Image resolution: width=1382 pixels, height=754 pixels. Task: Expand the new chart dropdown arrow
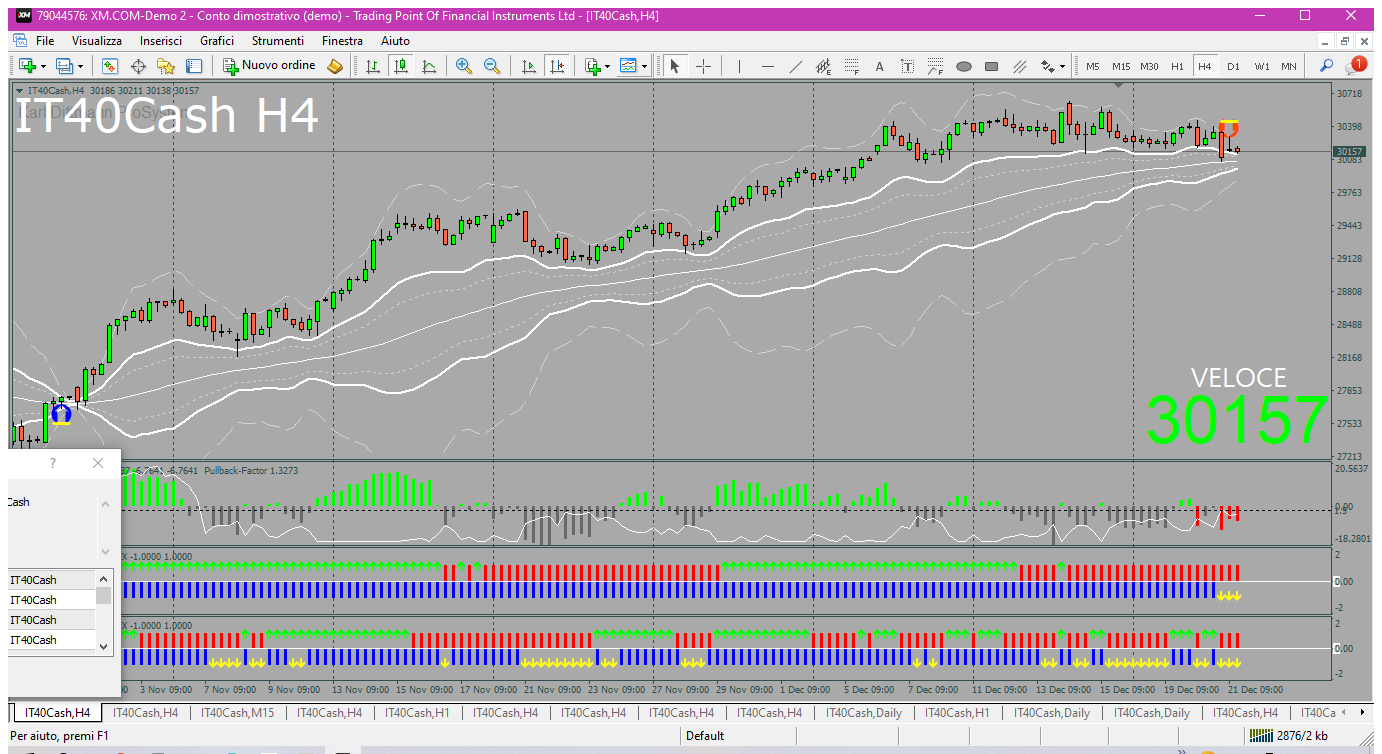[x=43, y=66]
